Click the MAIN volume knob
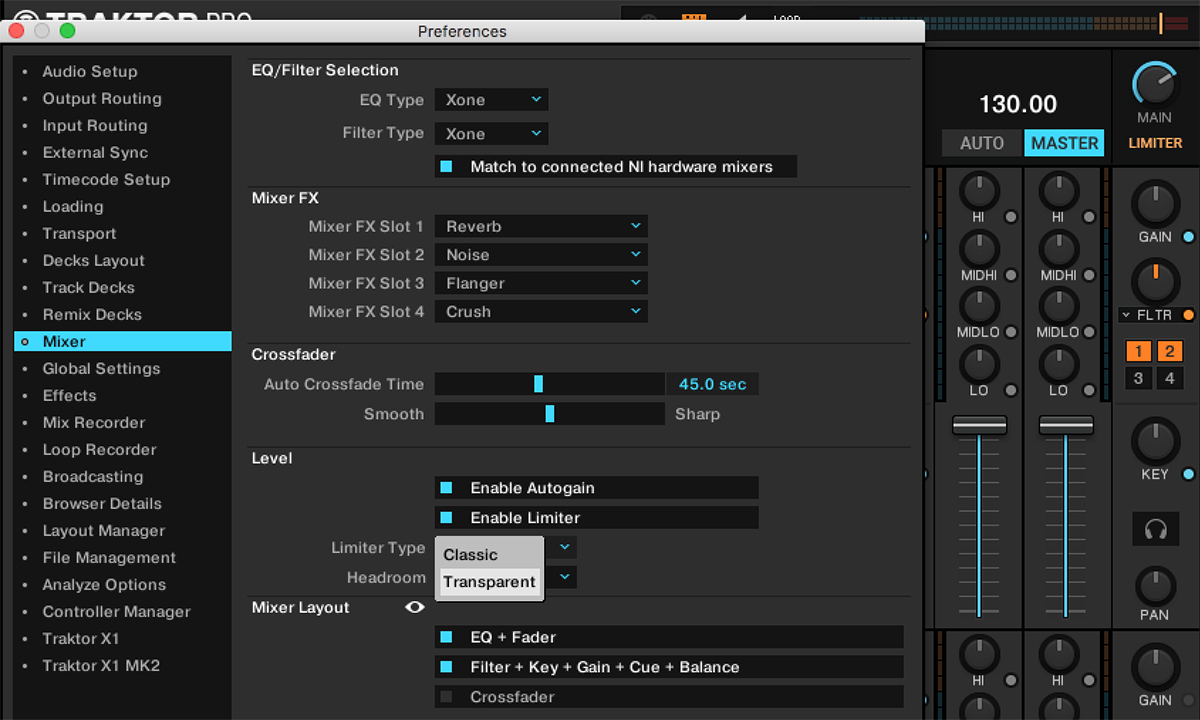 click(1155, 85)
